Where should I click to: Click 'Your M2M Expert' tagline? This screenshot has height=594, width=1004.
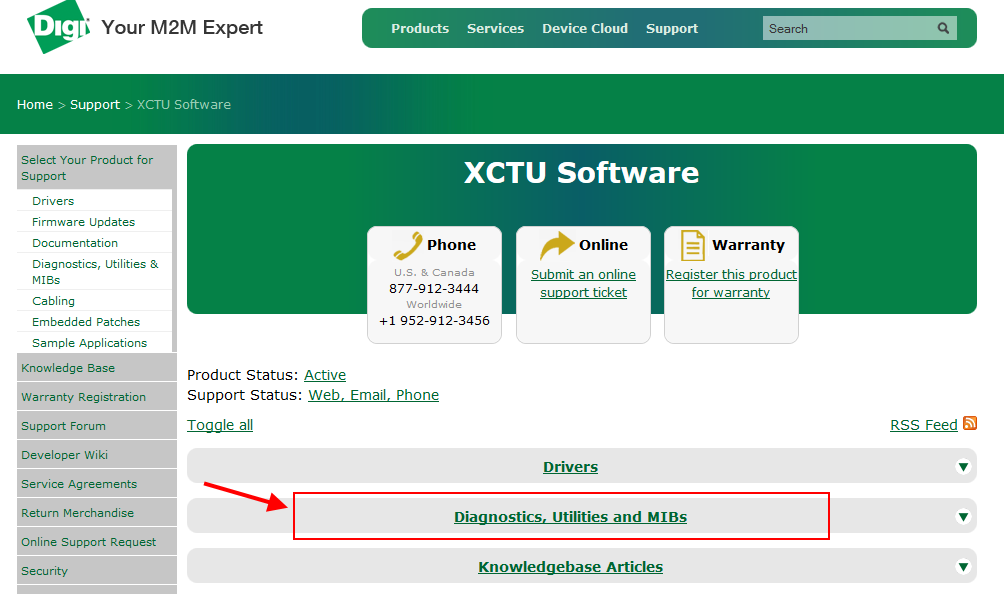tap(182, 28)
